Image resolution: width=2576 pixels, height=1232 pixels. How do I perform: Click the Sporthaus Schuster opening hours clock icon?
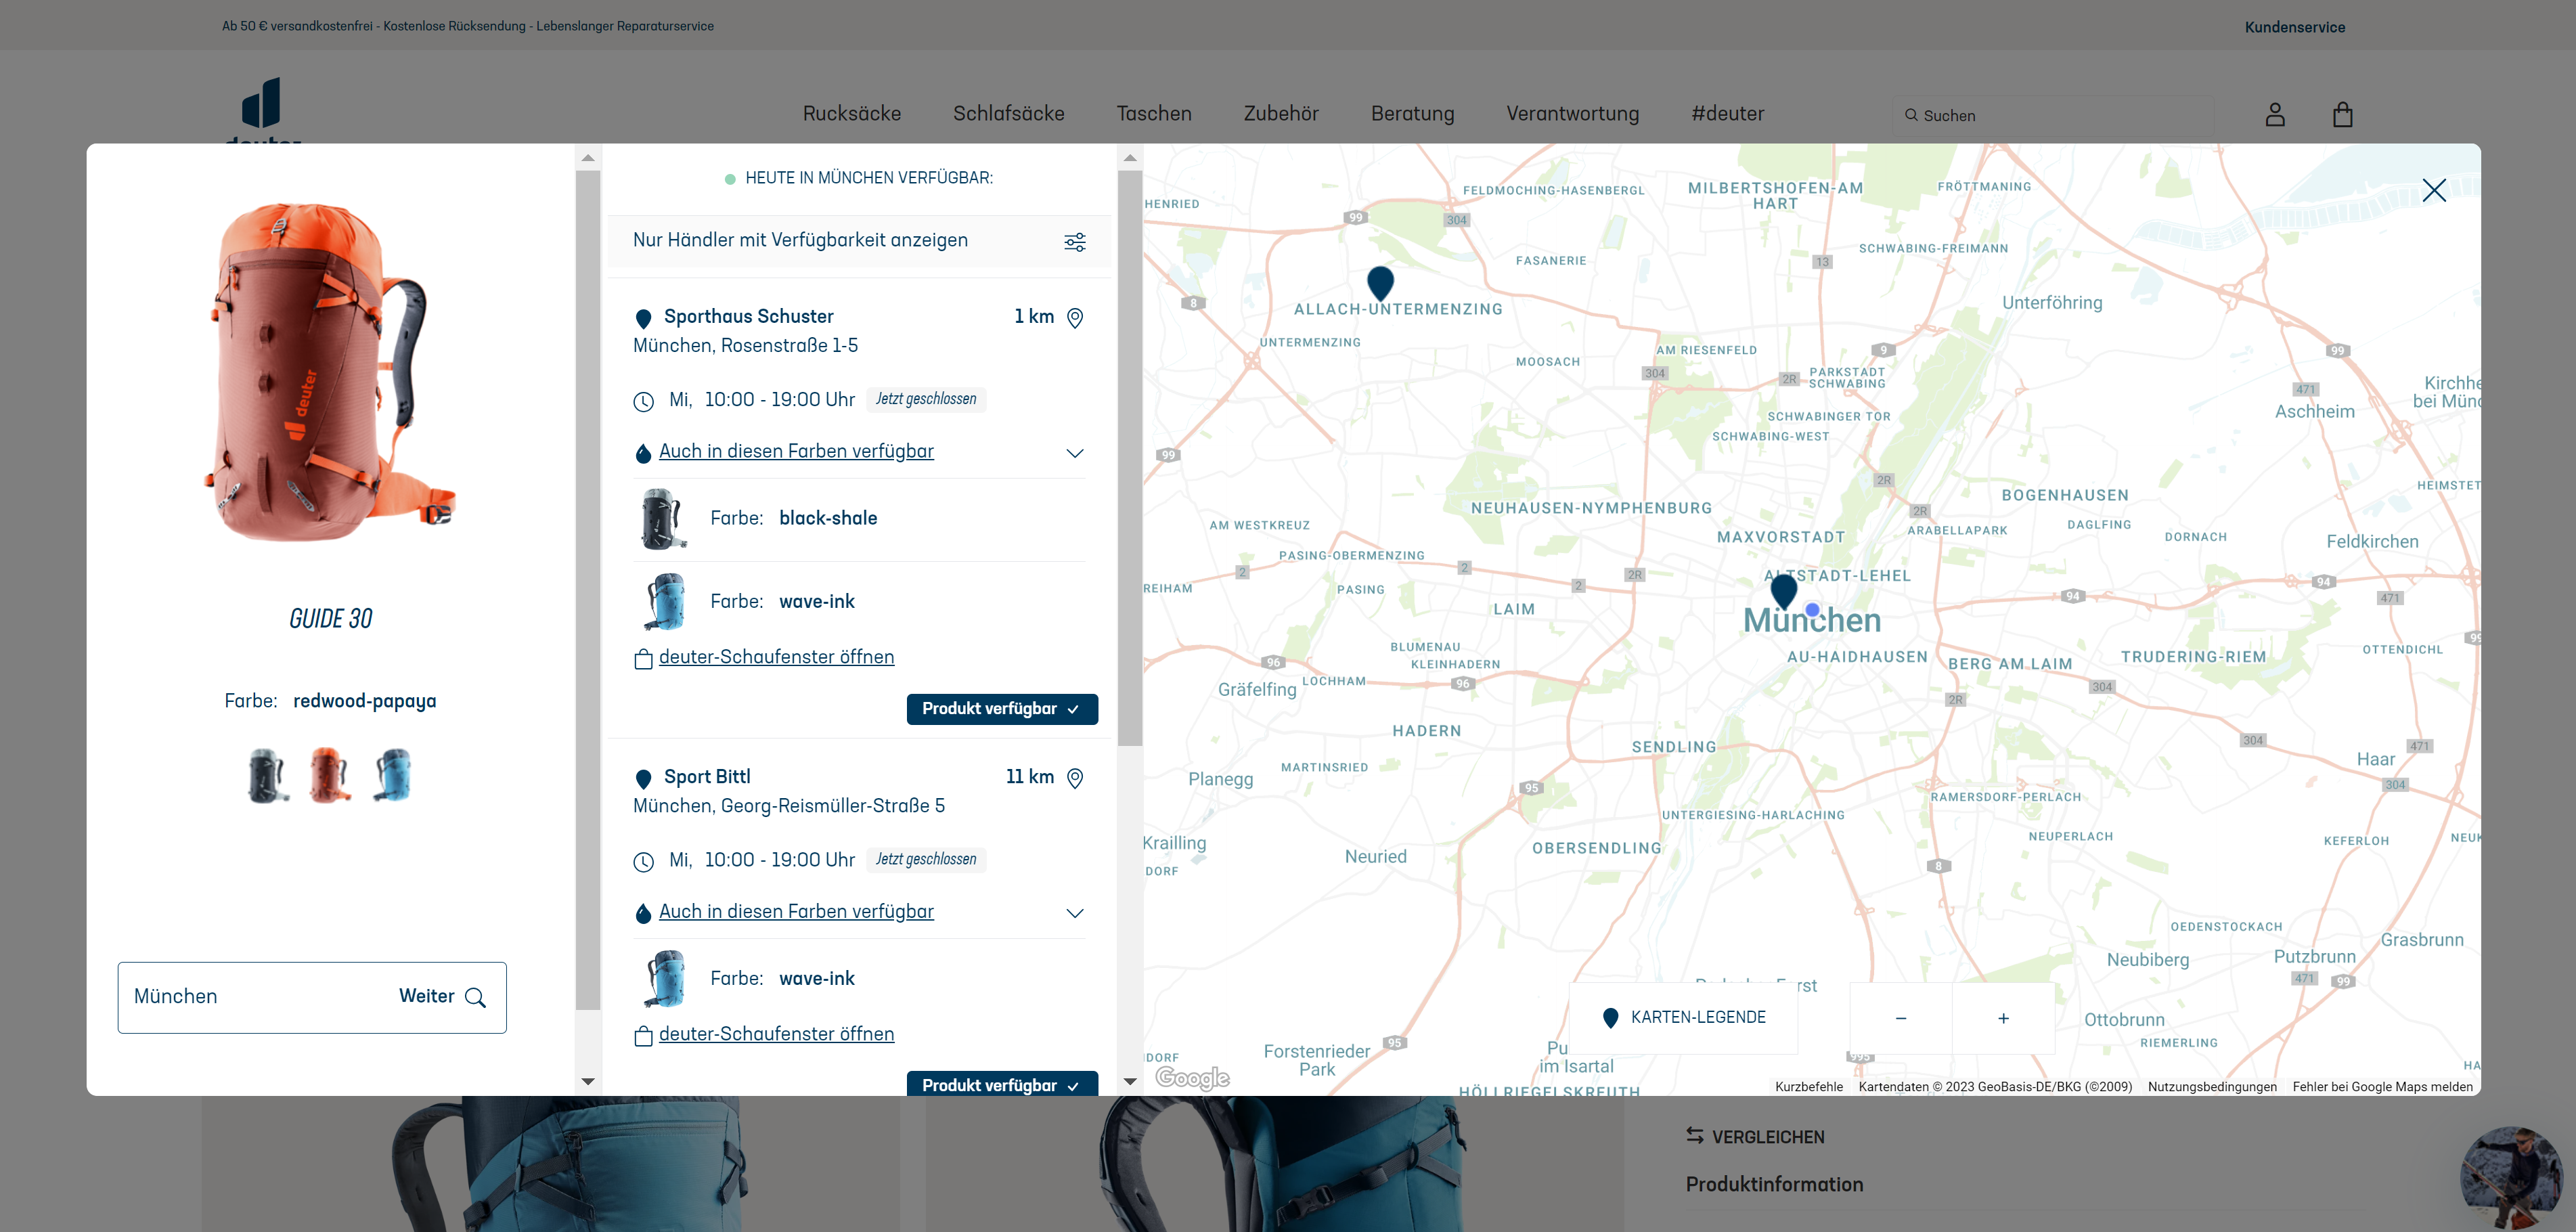(643, 402)
